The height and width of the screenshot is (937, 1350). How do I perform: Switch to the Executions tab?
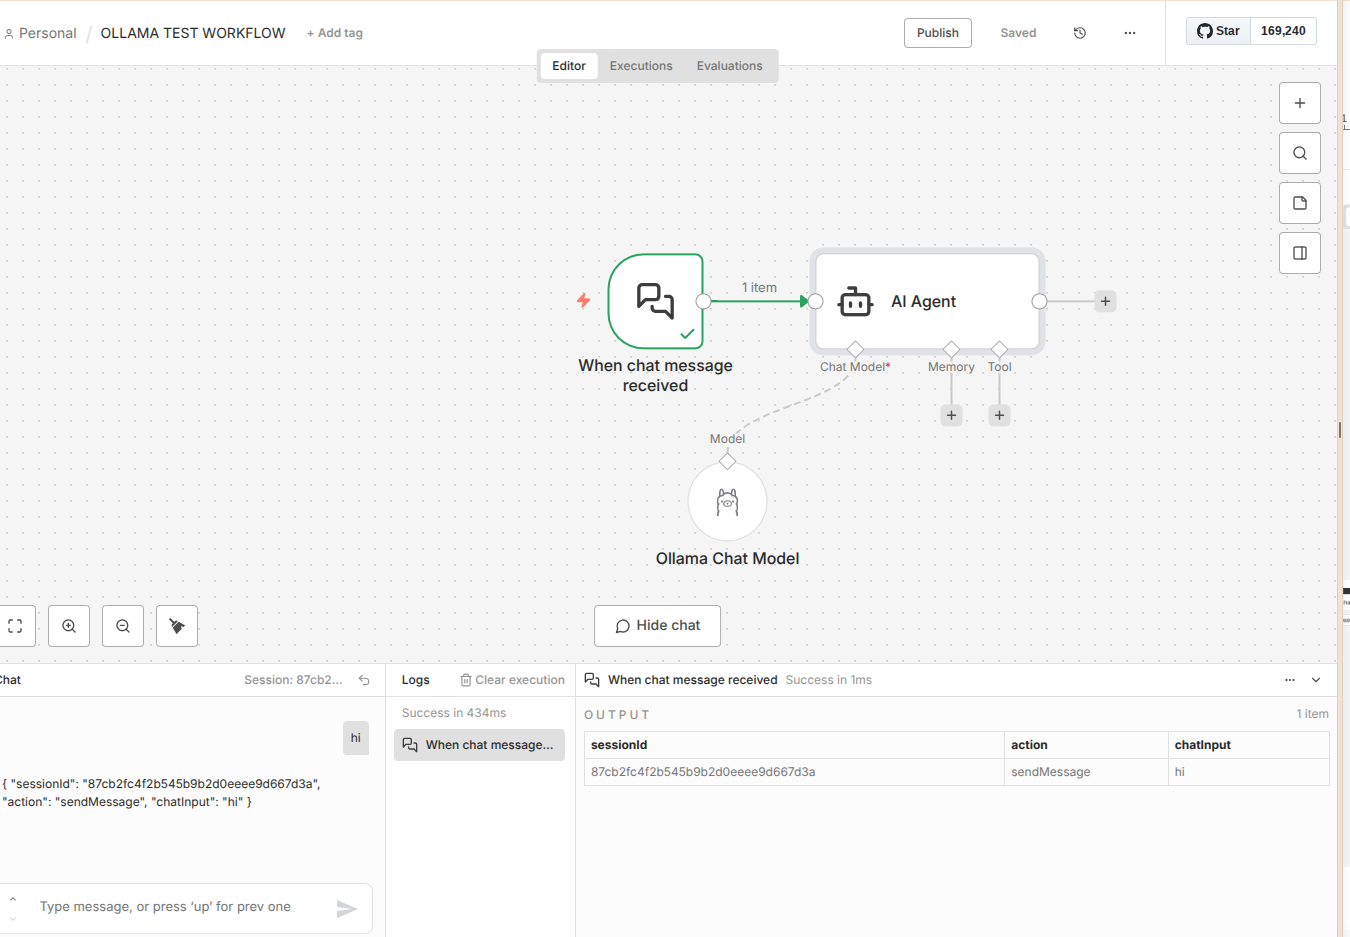pos(641,66)
